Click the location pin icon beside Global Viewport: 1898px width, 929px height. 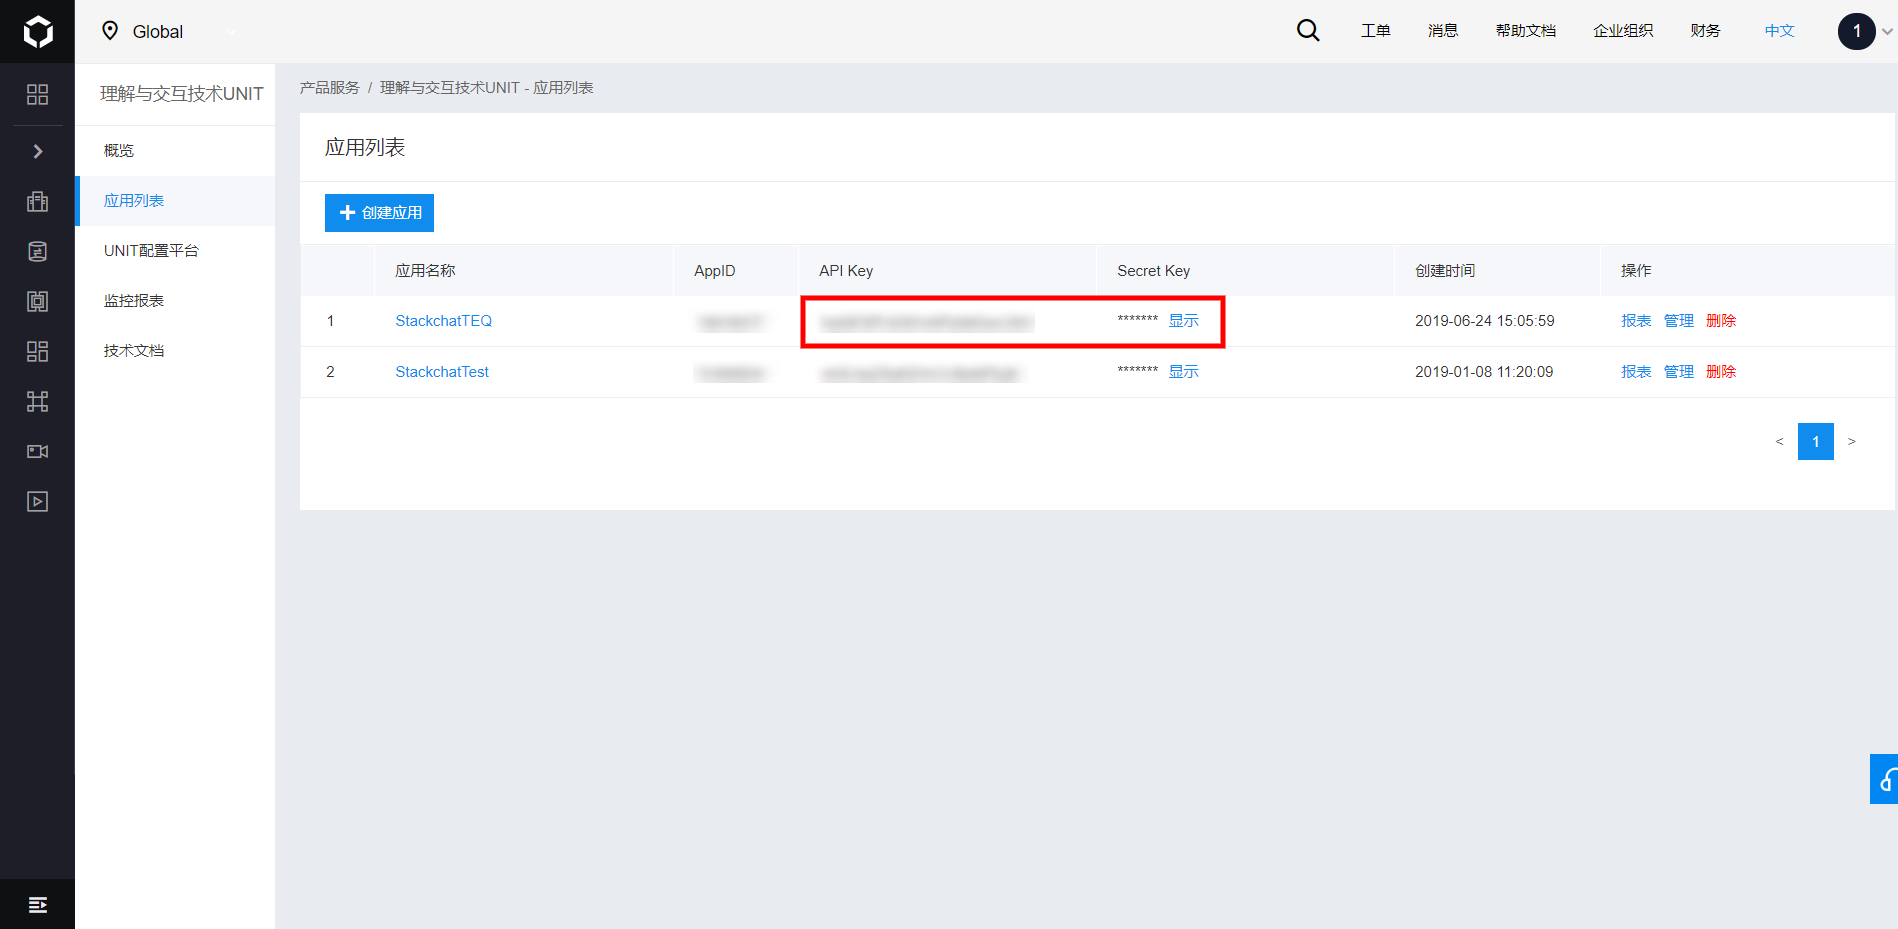point(110,31)
